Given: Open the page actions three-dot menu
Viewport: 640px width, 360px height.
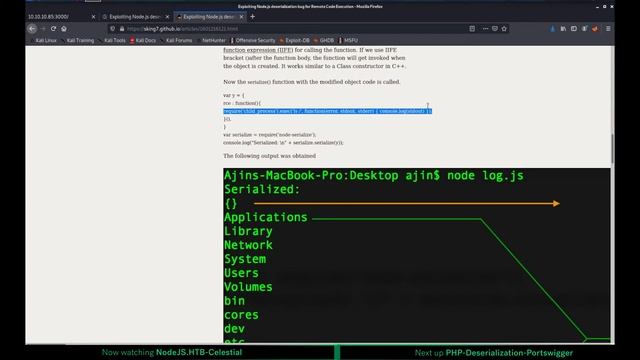Looking at the screenshot, I should pyautogui.click(x=485, y=29).
